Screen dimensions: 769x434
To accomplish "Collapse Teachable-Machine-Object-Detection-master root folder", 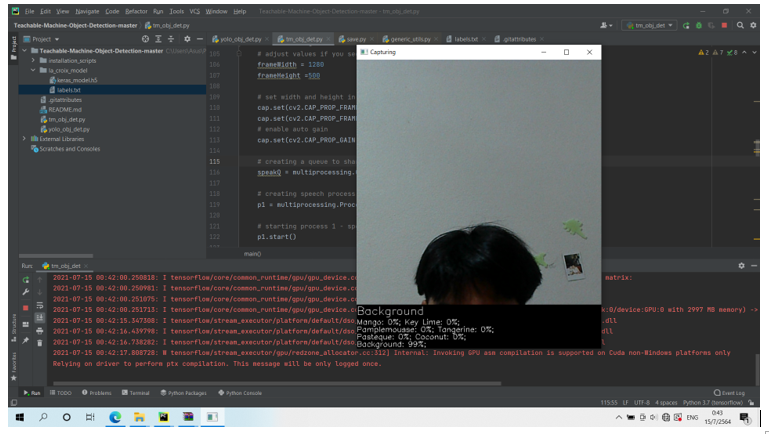I will click(25, 51).
